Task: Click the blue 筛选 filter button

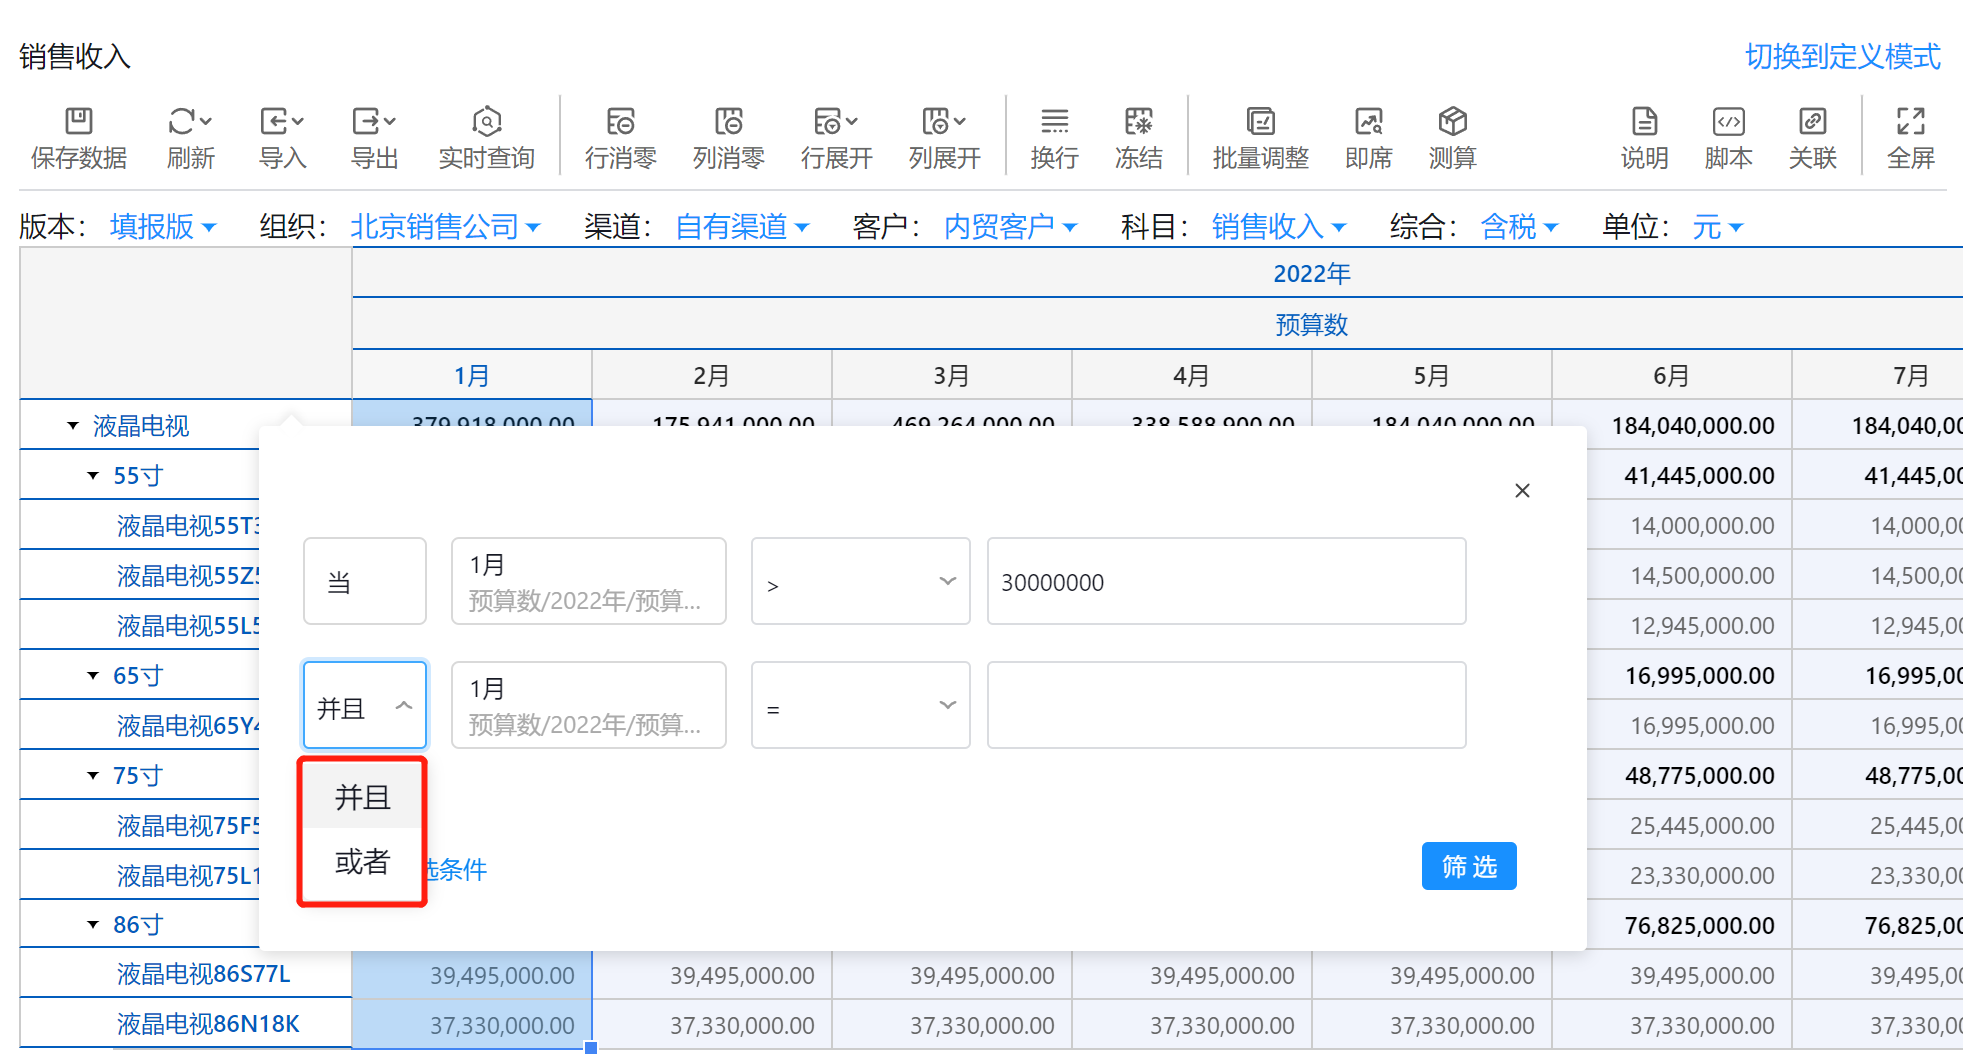Action: [x=1468, y=866]
